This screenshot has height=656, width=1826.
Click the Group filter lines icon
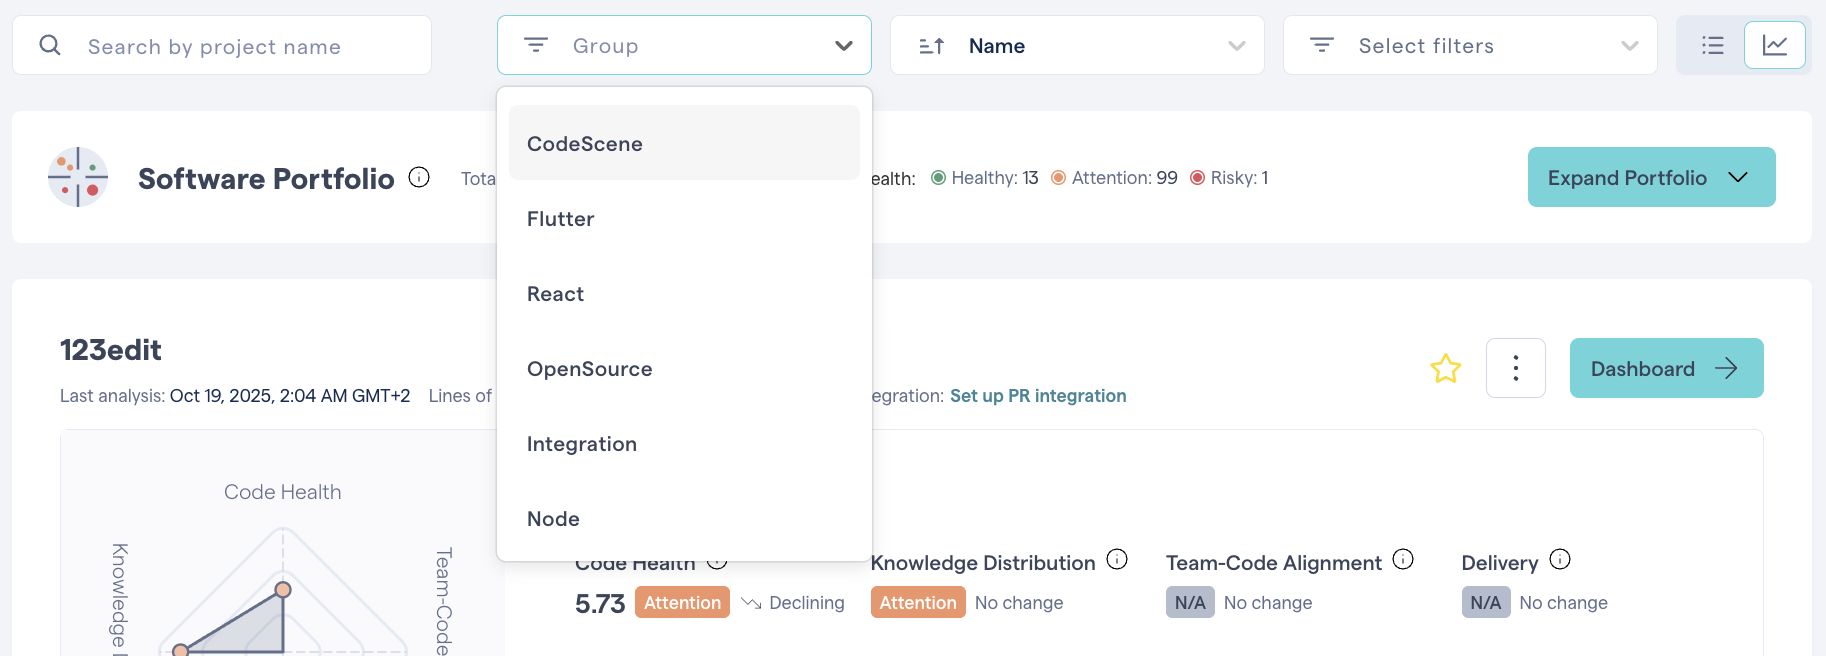coord(536,45)
